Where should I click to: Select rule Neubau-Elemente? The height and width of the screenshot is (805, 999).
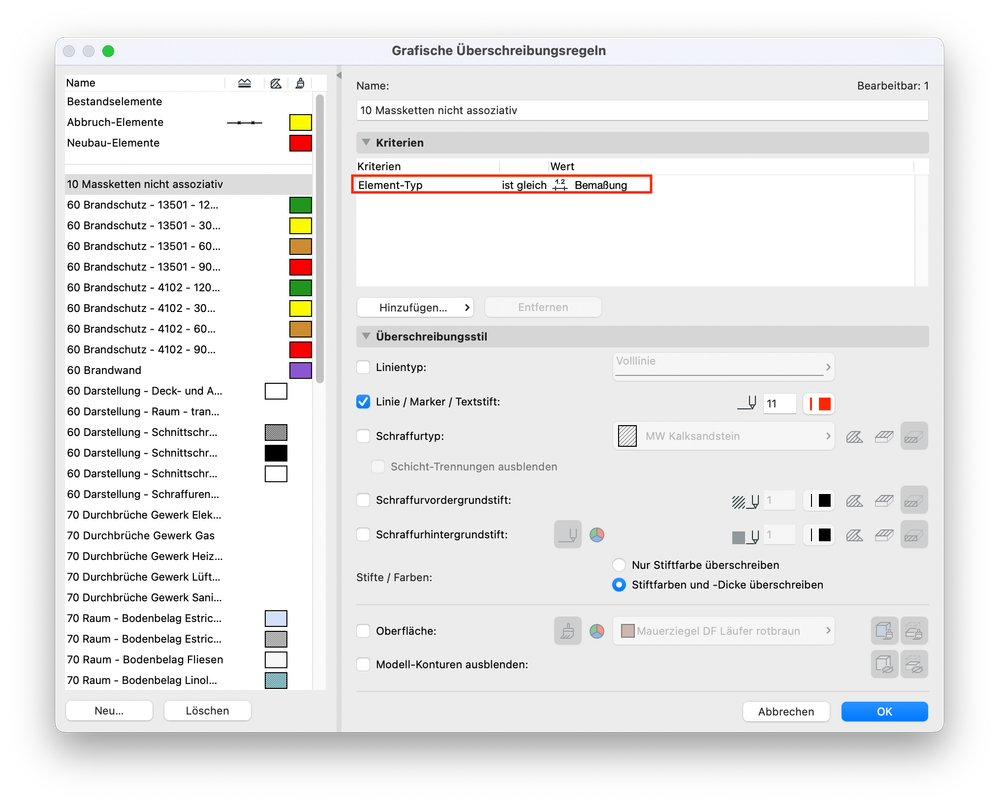[189, 143]
